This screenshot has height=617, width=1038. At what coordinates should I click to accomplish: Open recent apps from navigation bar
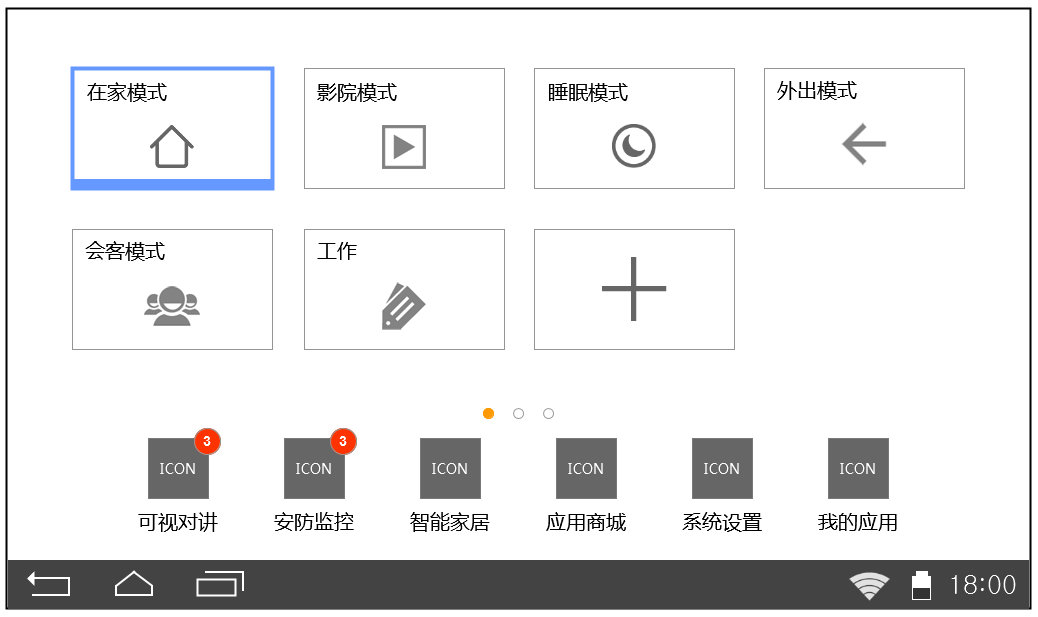coord(220,584)
